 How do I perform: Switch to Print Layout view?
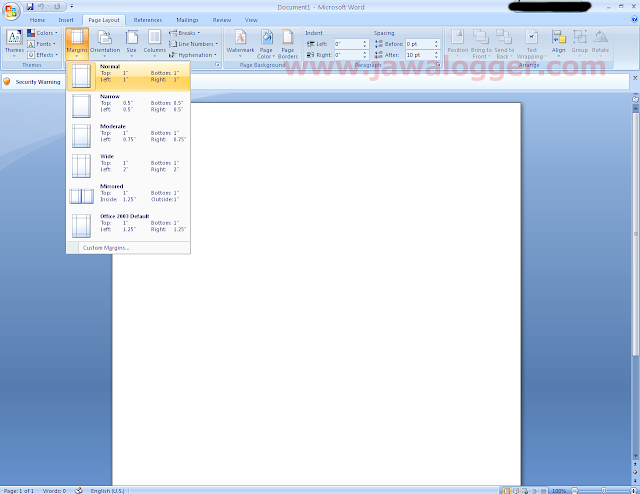(x=507, y=491)
